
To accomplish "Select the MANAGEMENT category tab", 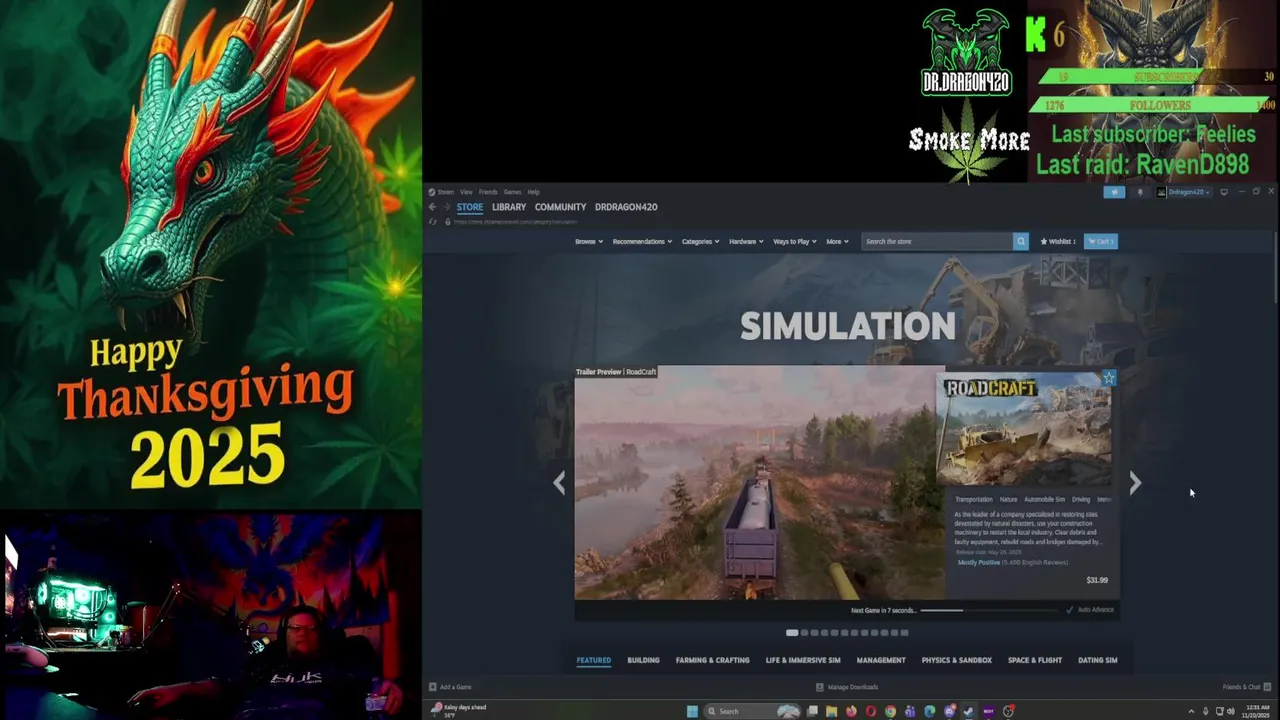I will tap(881, 660).
